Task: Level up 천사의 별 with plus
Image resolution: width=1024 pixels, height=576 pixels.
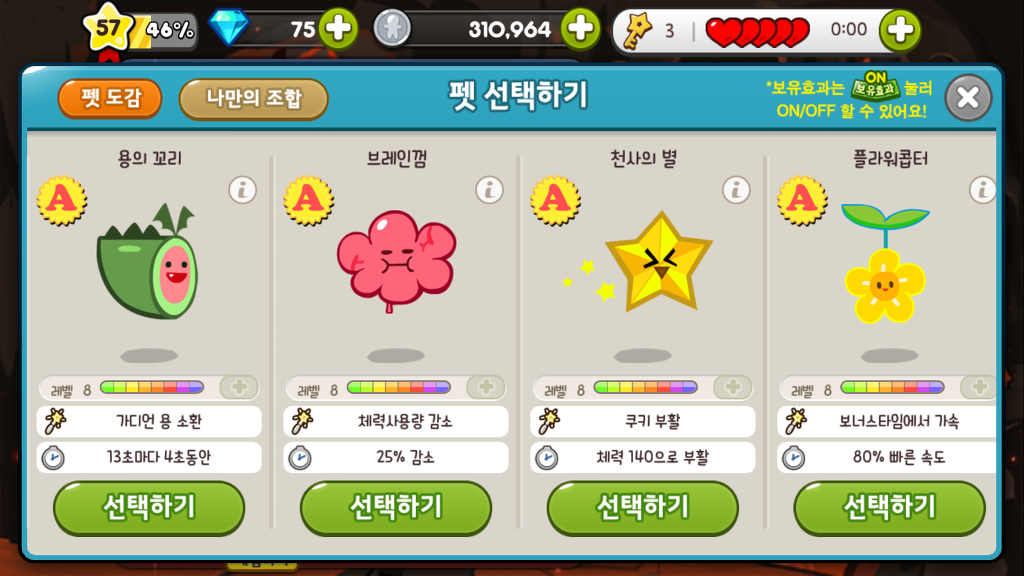Action: [x=733, y=387]
